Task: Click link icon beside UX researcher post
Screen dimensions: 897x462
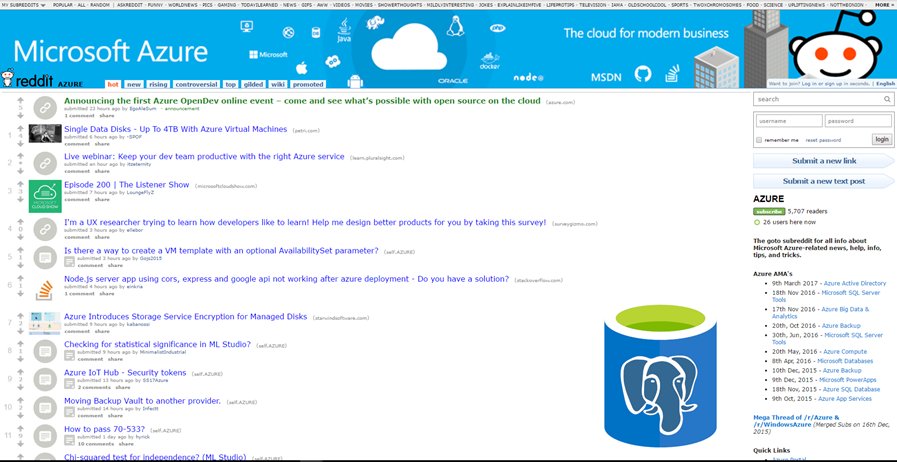Action: point(45,229)
